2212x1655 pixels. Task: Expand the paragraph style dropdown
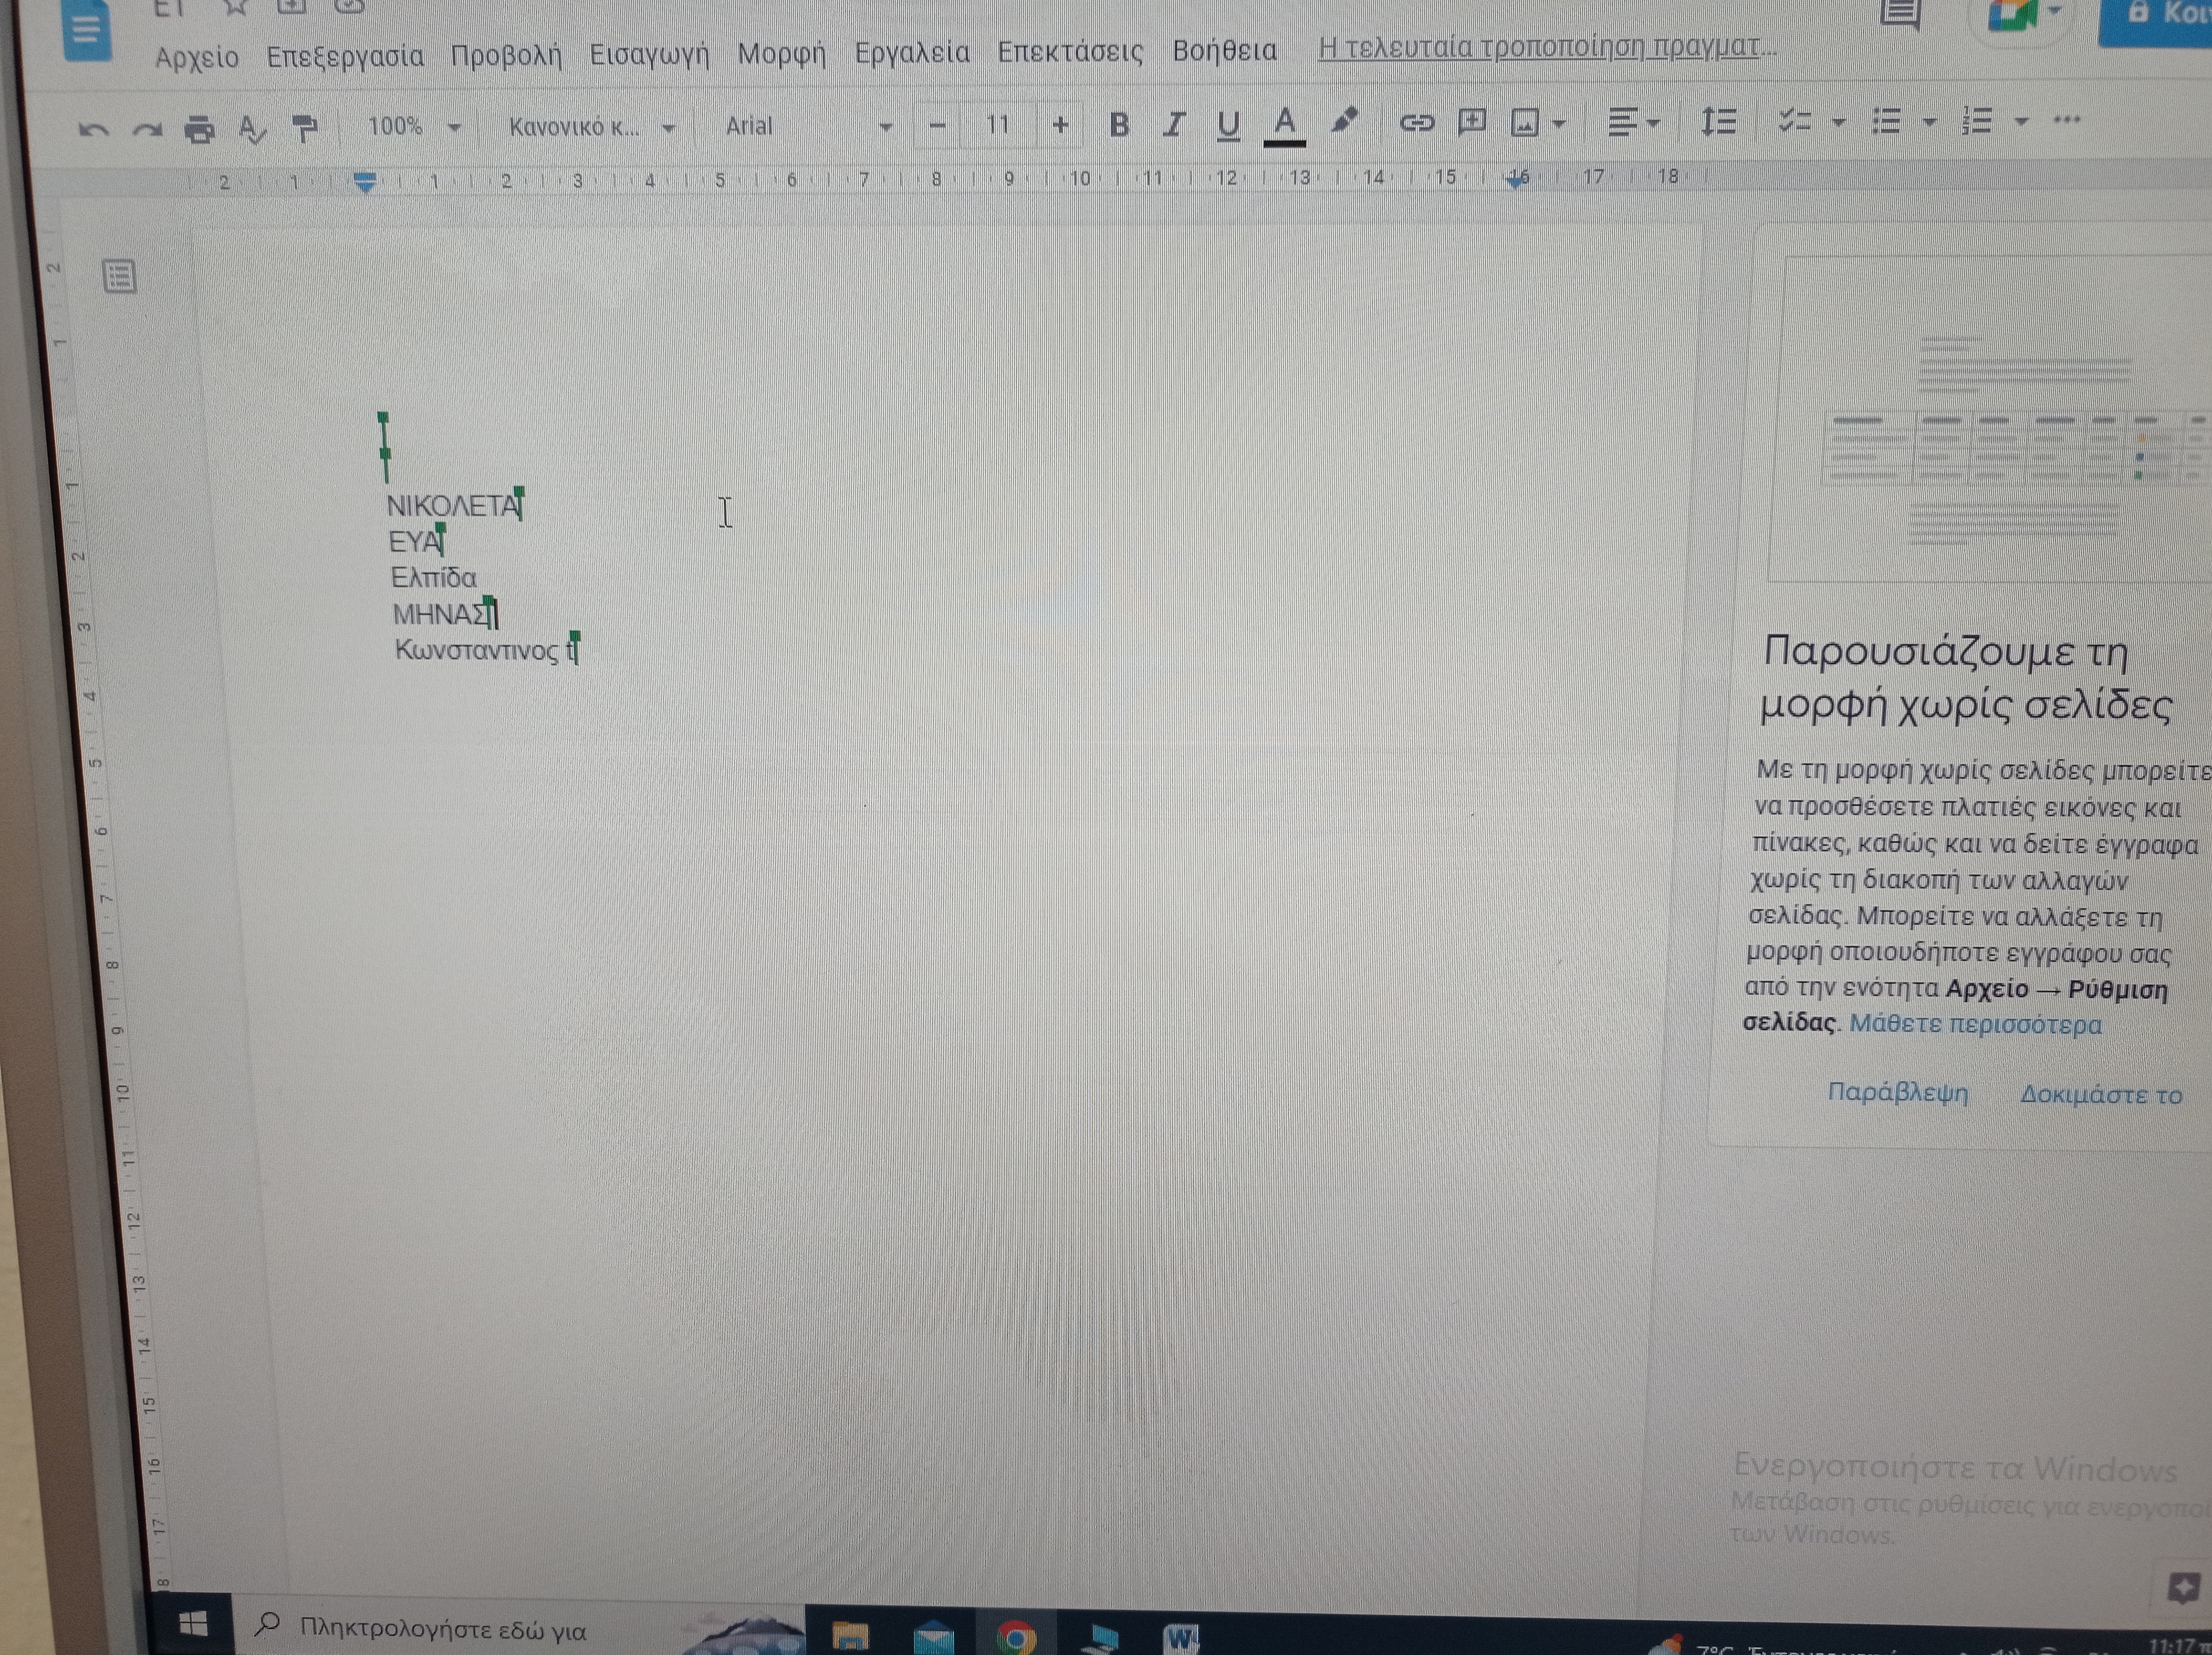pos(591,127)
